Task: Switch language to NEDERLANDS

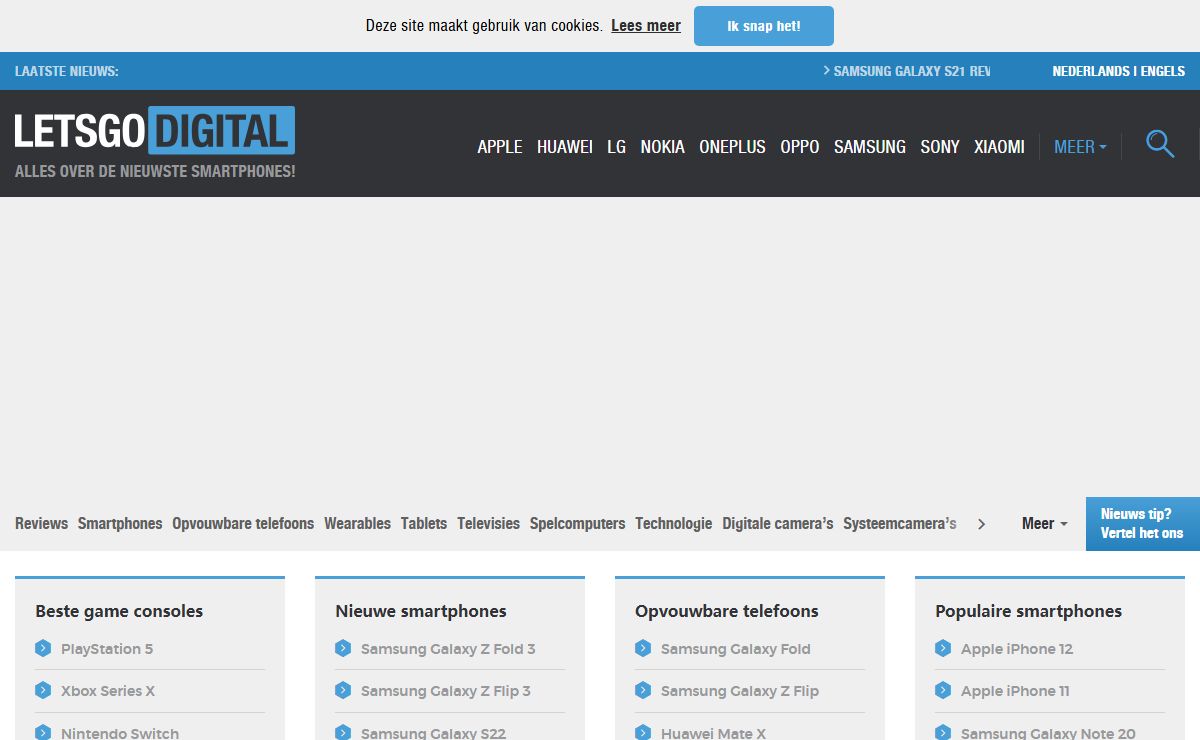Action: coord(1091,71)
